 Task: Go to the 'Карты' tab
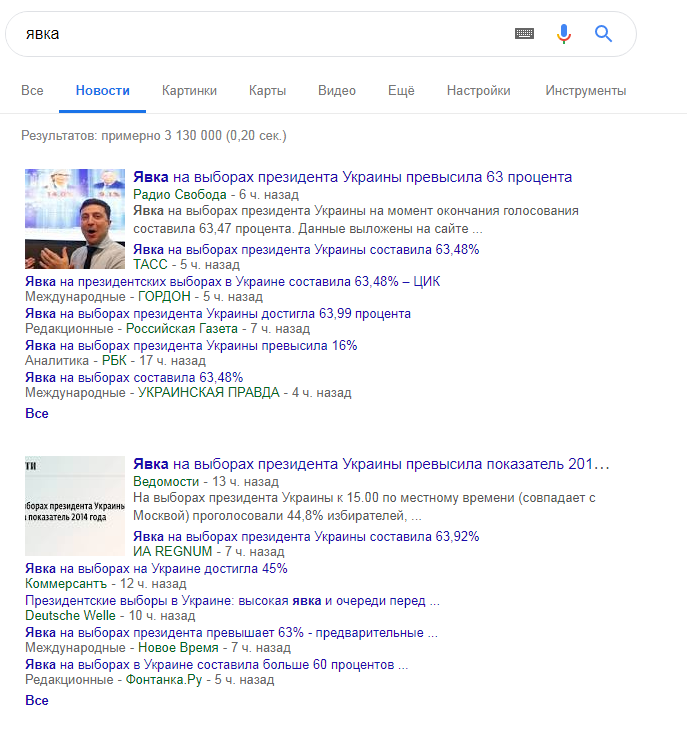268,91
